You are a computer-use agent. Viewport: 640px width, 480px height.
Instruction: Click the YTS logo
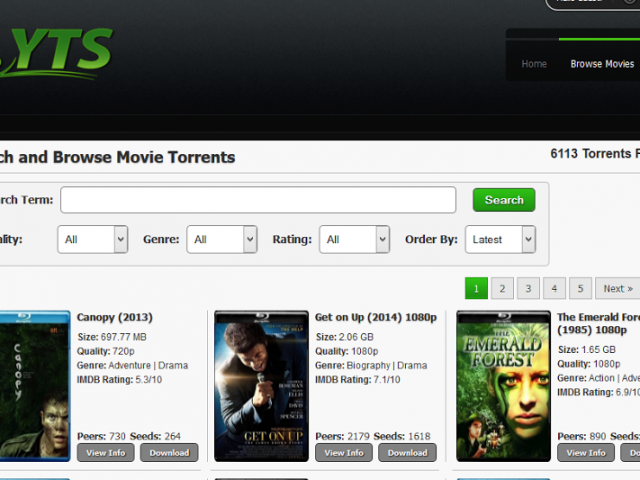coord(55,52)
